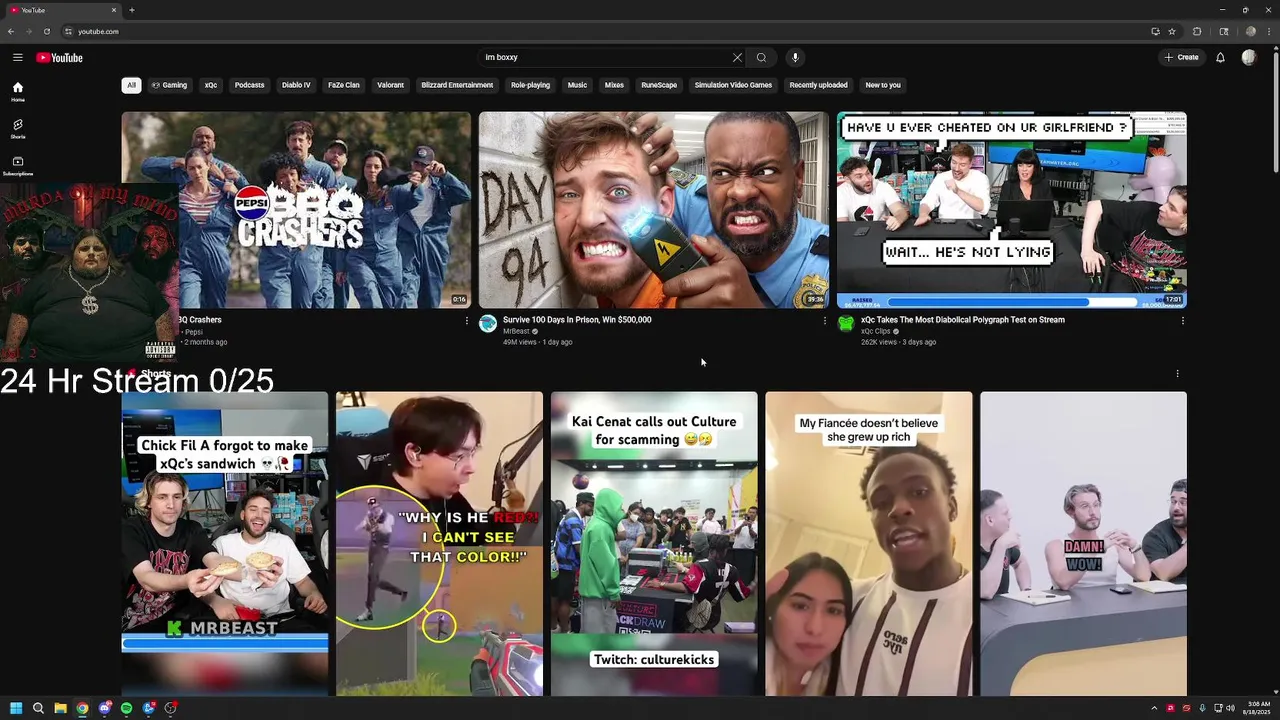Show hidden system tray icons chevron
Screen dimensions: 1280x720
point(1154,708)
